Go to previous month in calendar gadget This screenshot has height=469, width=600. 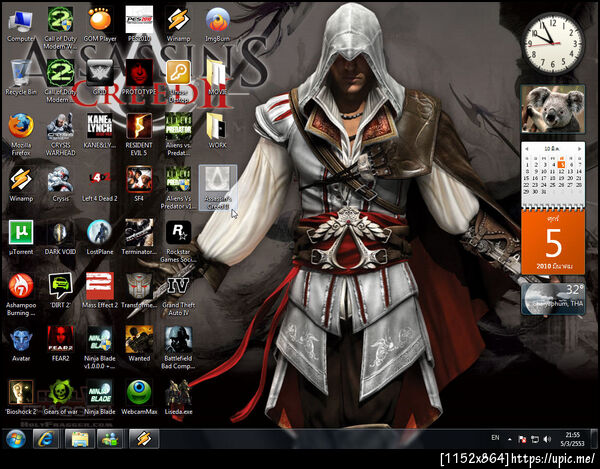pos(527,148)
